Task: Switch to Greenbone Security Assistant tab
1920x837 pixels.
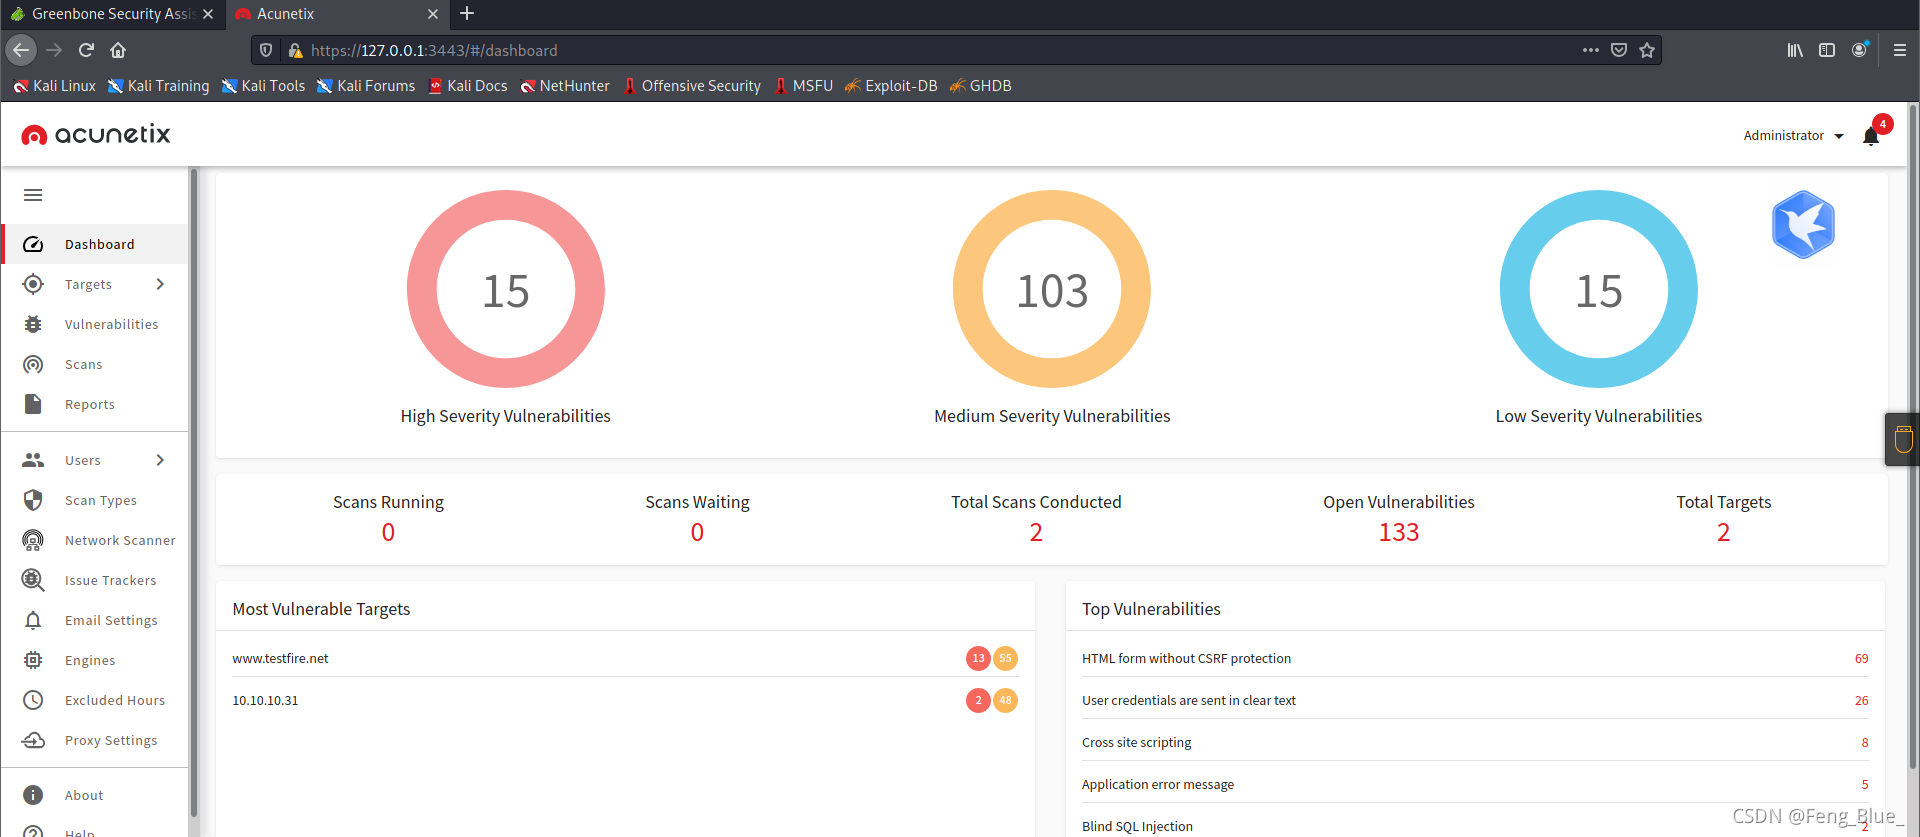Action: (110, 14)
